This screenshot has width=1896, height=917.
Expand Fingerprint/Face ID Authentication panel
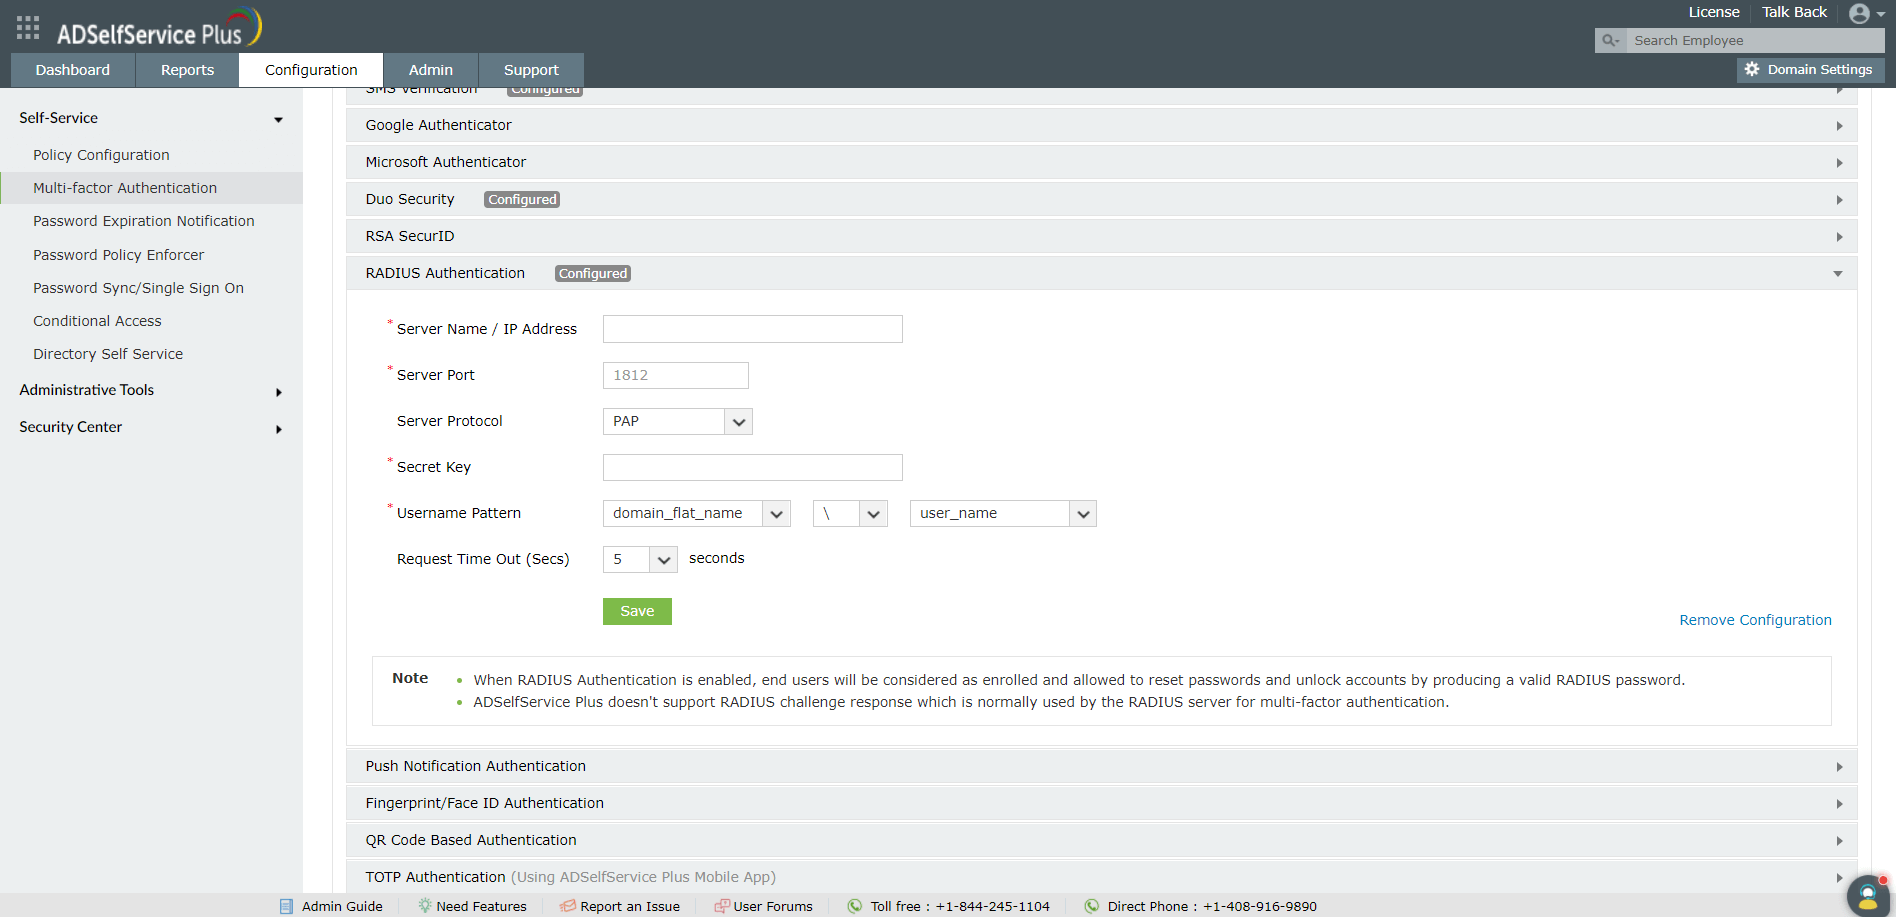tap(1101, 803)
